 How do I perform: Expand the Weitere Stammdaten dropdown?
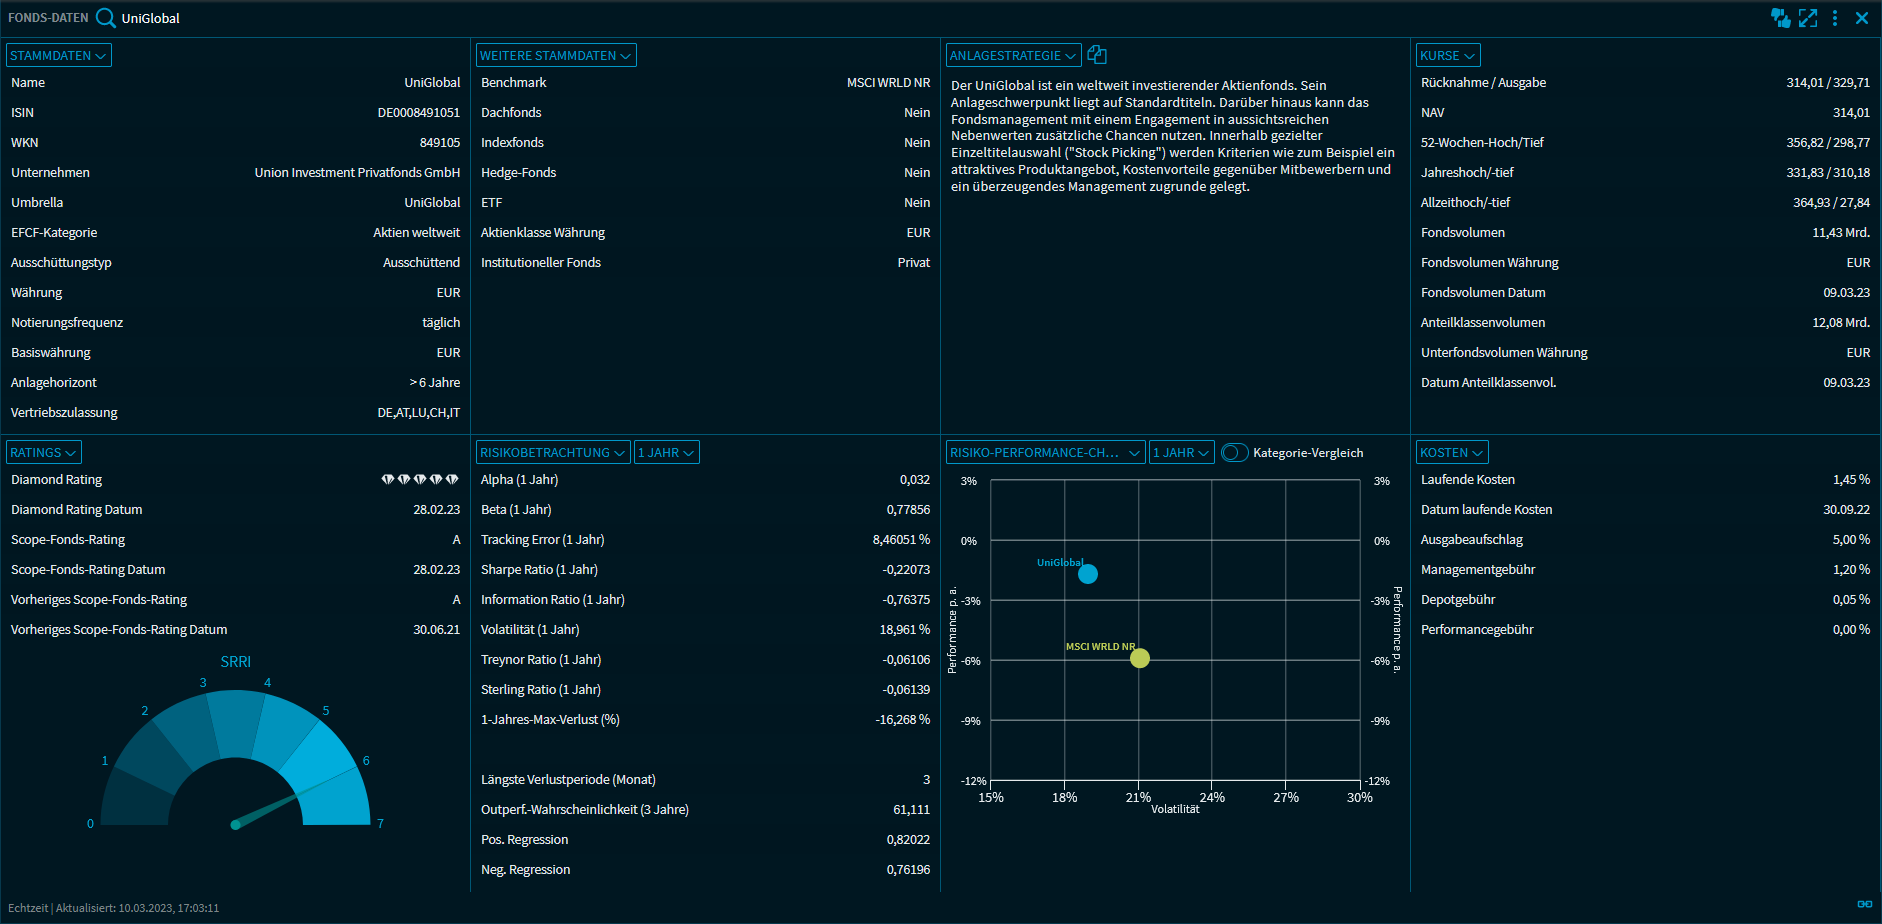[x=555, y=56]
